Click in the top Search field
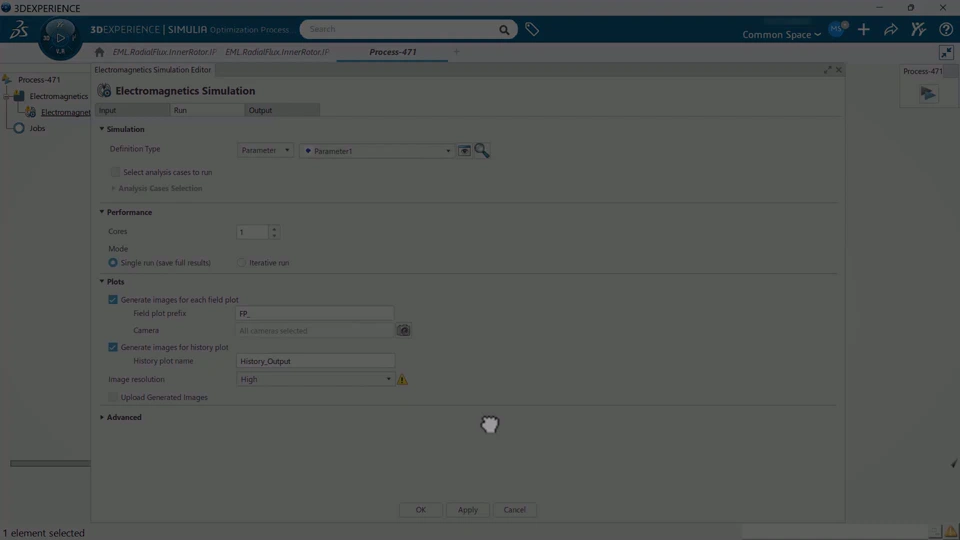The width and height of the screenshot is (960, 540). pos(401,29)
